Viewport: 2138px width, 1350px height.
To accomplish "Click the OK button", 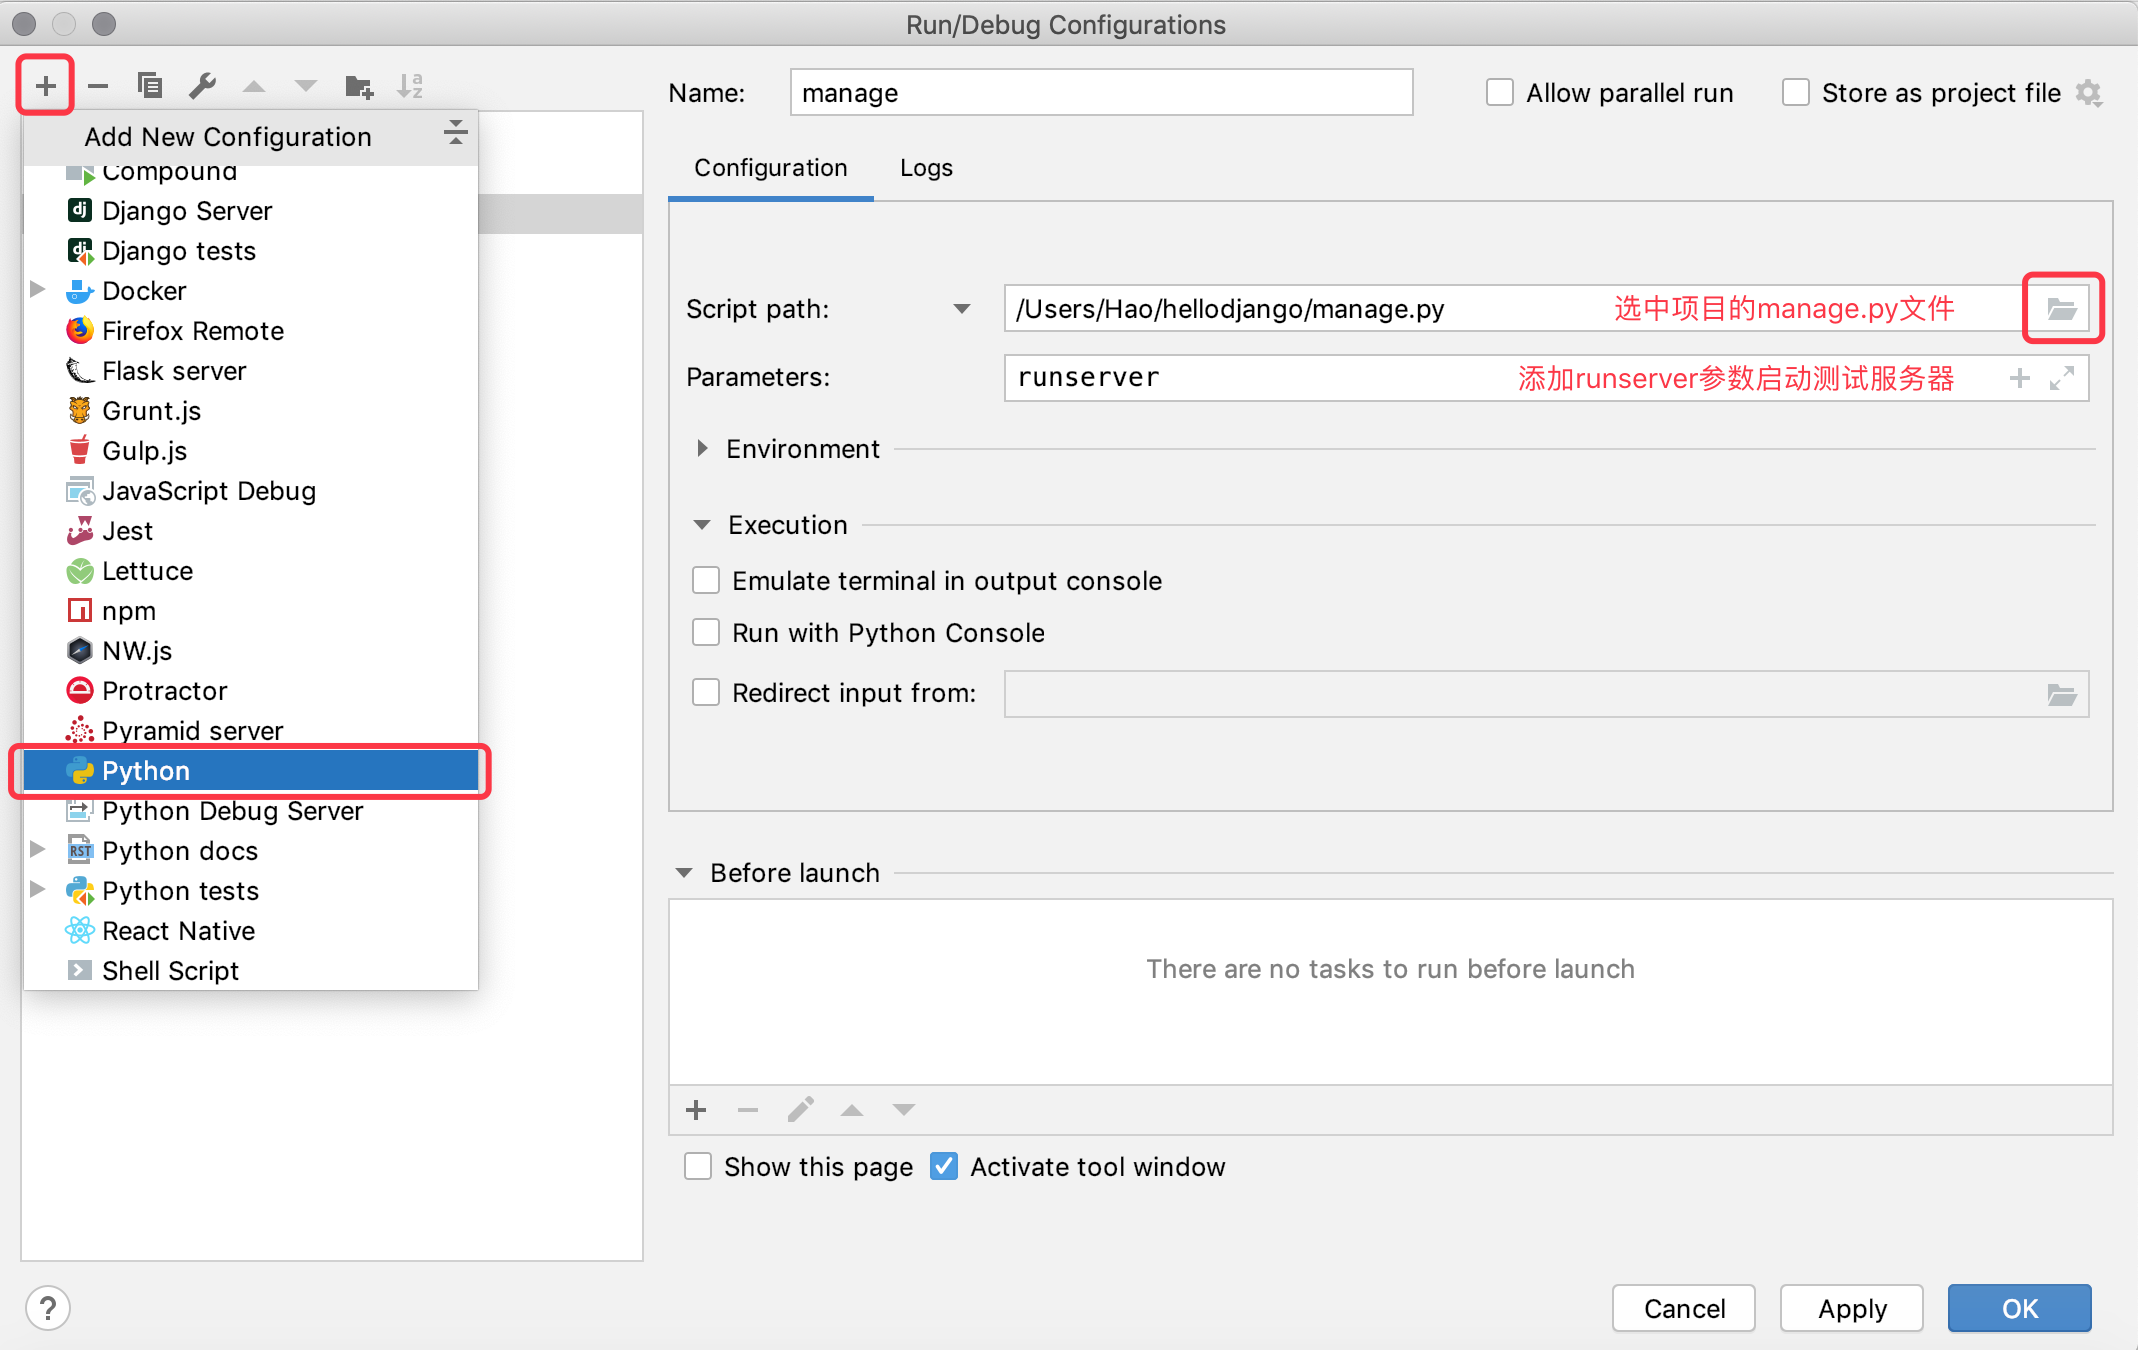I will [2019, 1308].
